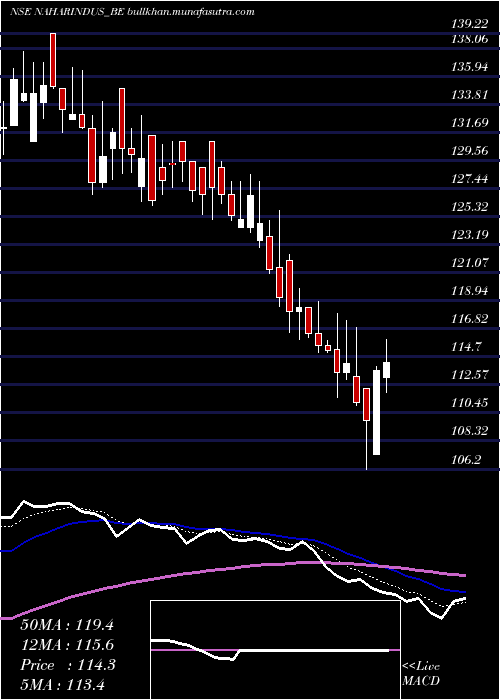
Task: Click the Price : 114.3 readout
Action: click(68, 665)
